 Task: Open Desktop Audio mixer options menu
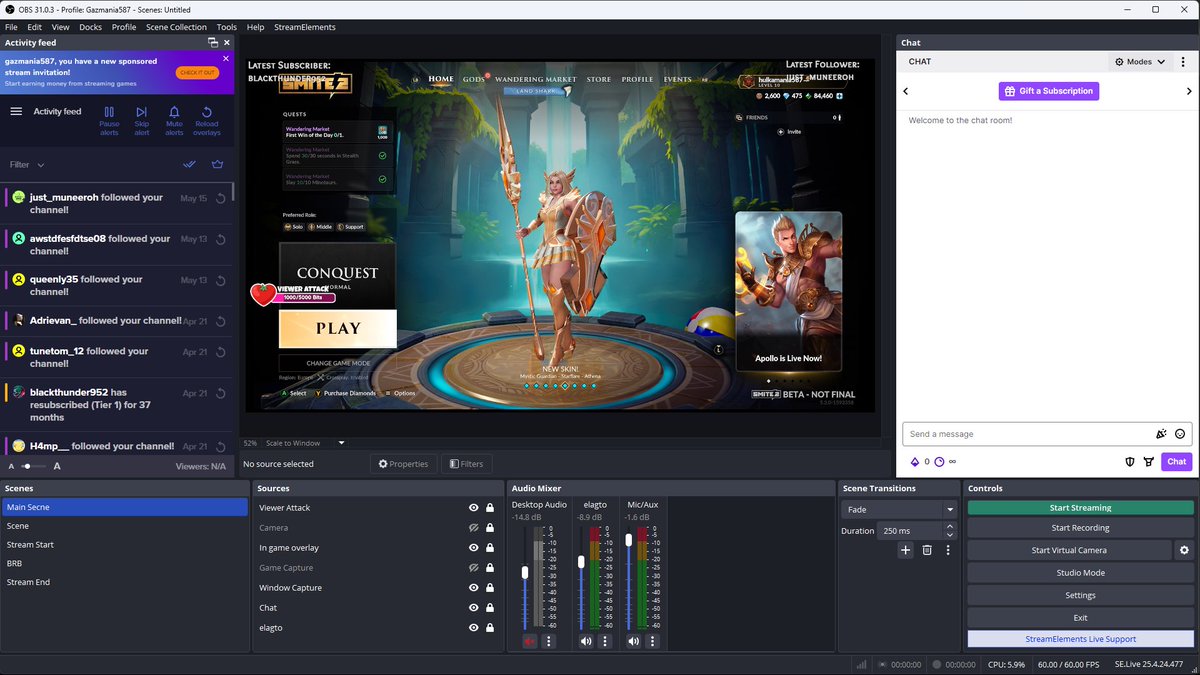click(548, 641)
